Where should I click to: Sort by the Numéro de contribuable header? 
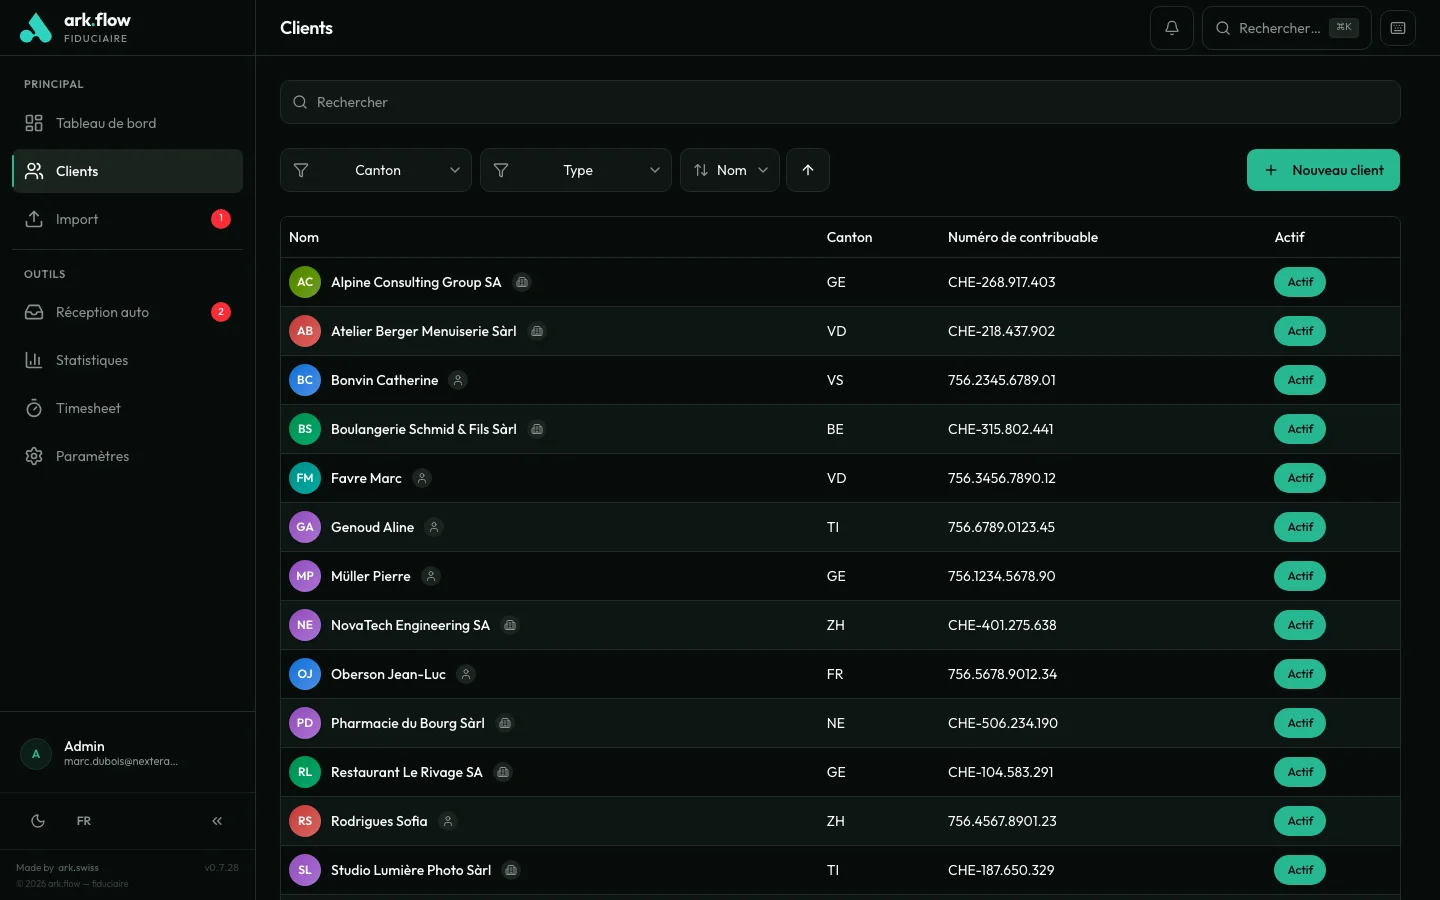tap(1023, 237)
